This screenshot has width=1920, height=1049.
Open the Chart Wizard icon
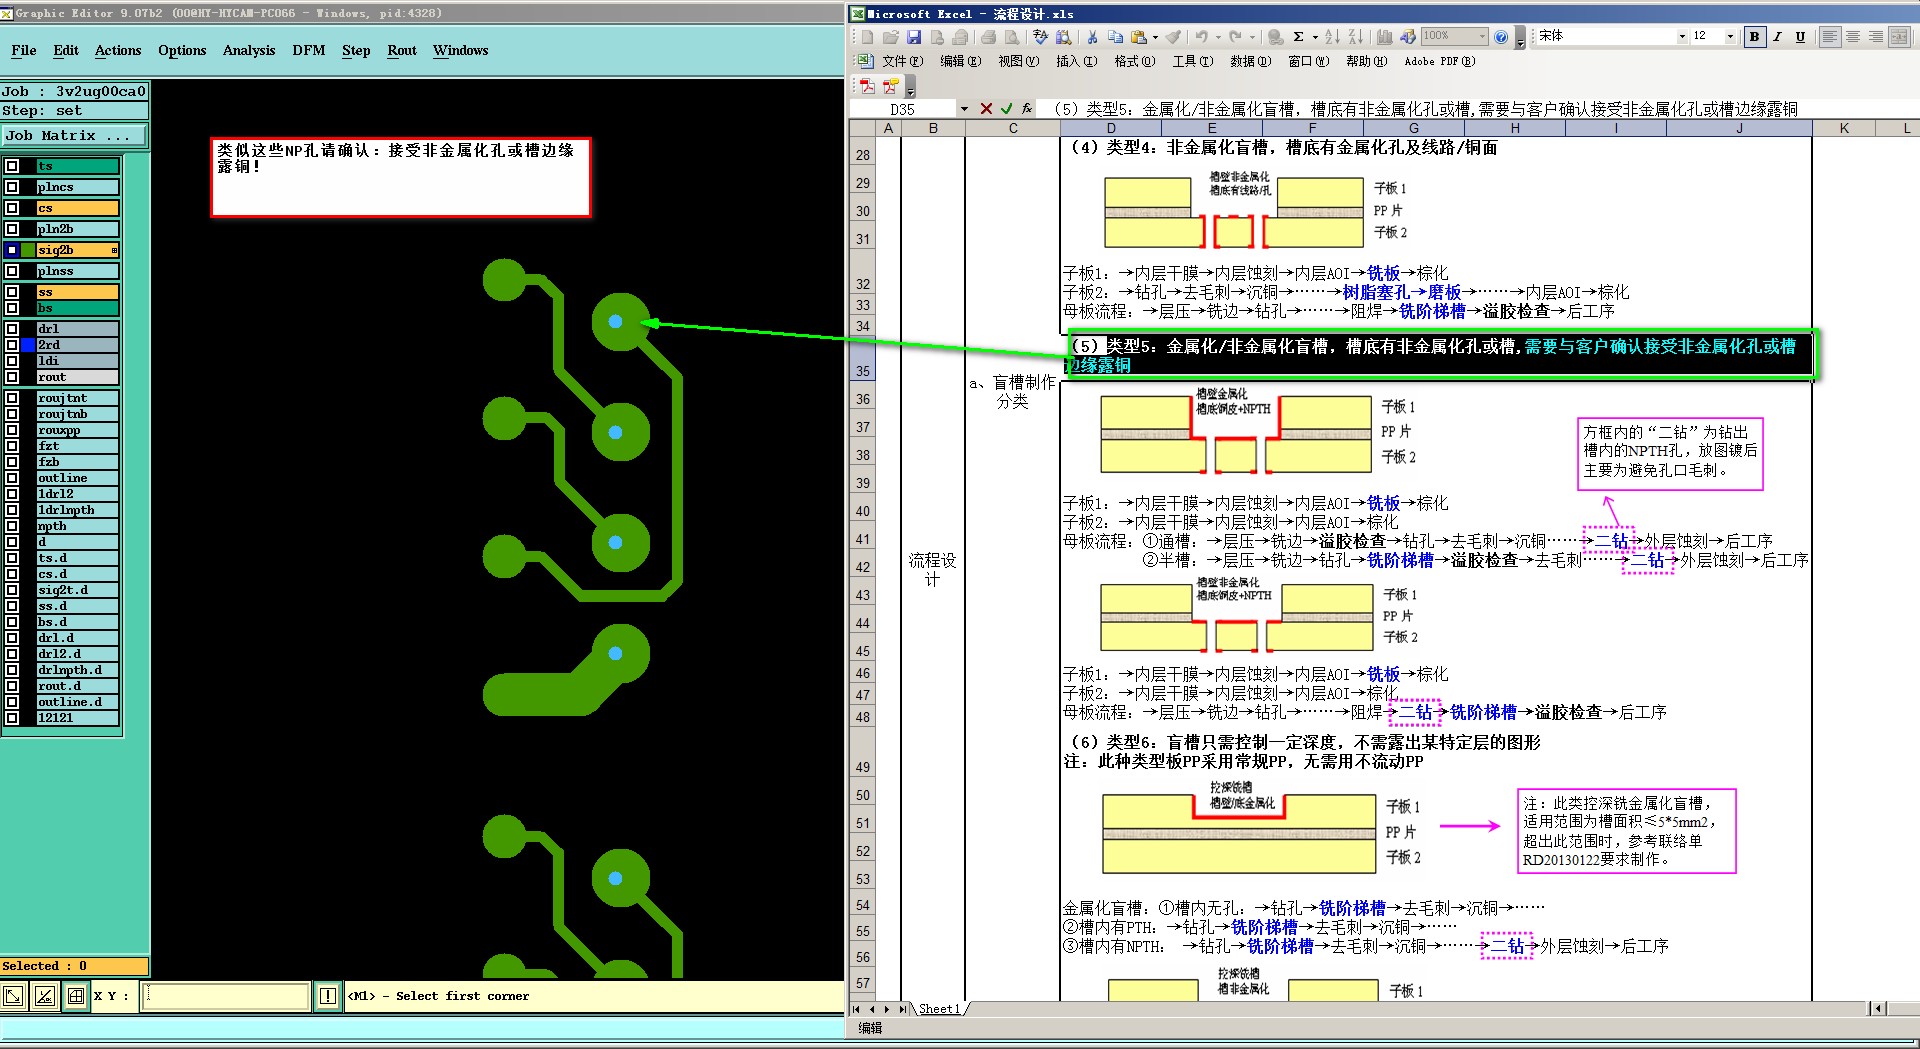[x=1384, y=37]
